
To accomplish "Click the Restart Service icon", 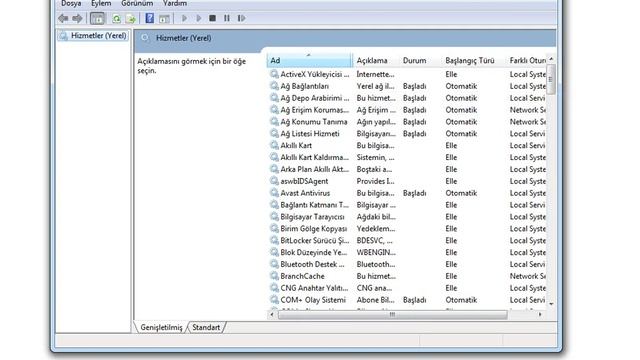I will (x=241, y=18).
